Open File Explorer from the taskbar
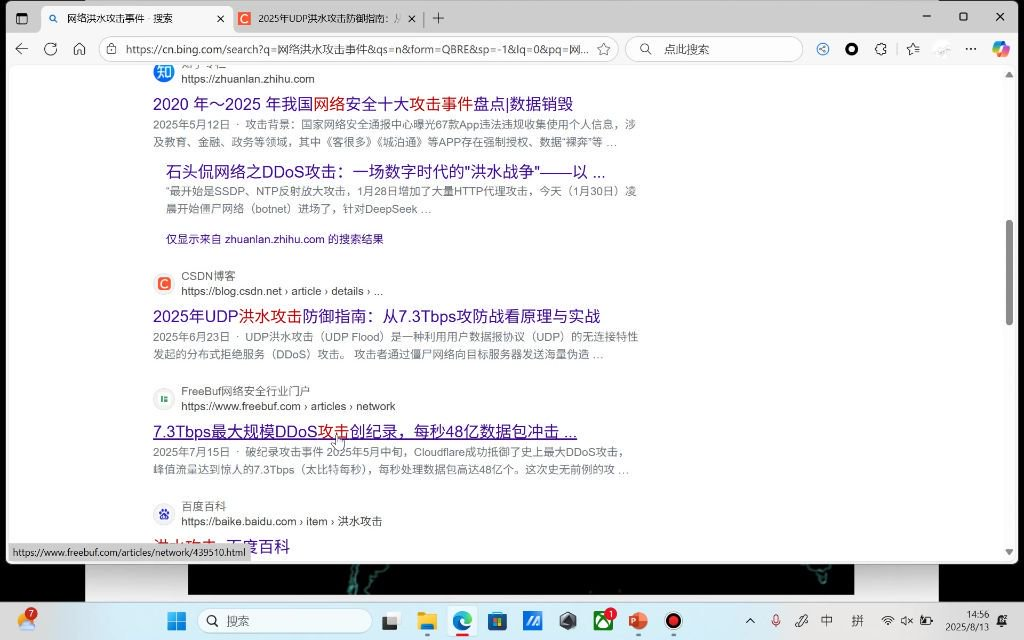 tap(426, 621)
